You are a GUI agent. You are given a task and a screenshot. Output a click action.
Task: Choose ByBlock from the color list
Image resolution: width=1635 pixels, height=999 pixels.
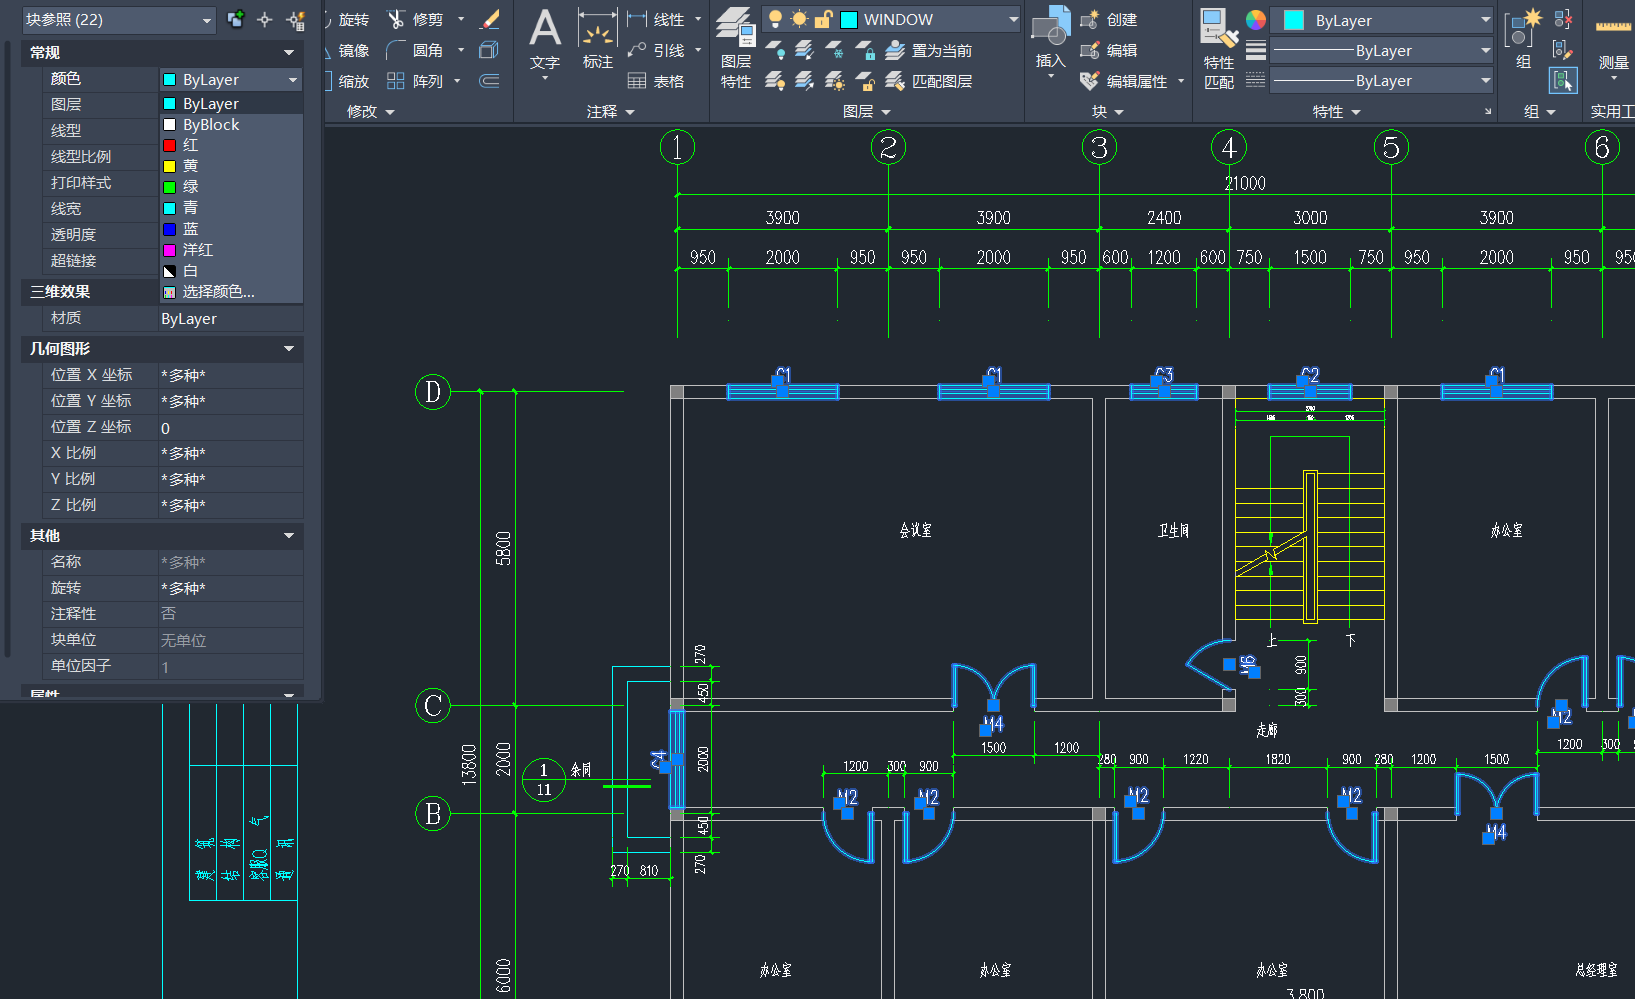pyautogui.click(x=211, y=125)
